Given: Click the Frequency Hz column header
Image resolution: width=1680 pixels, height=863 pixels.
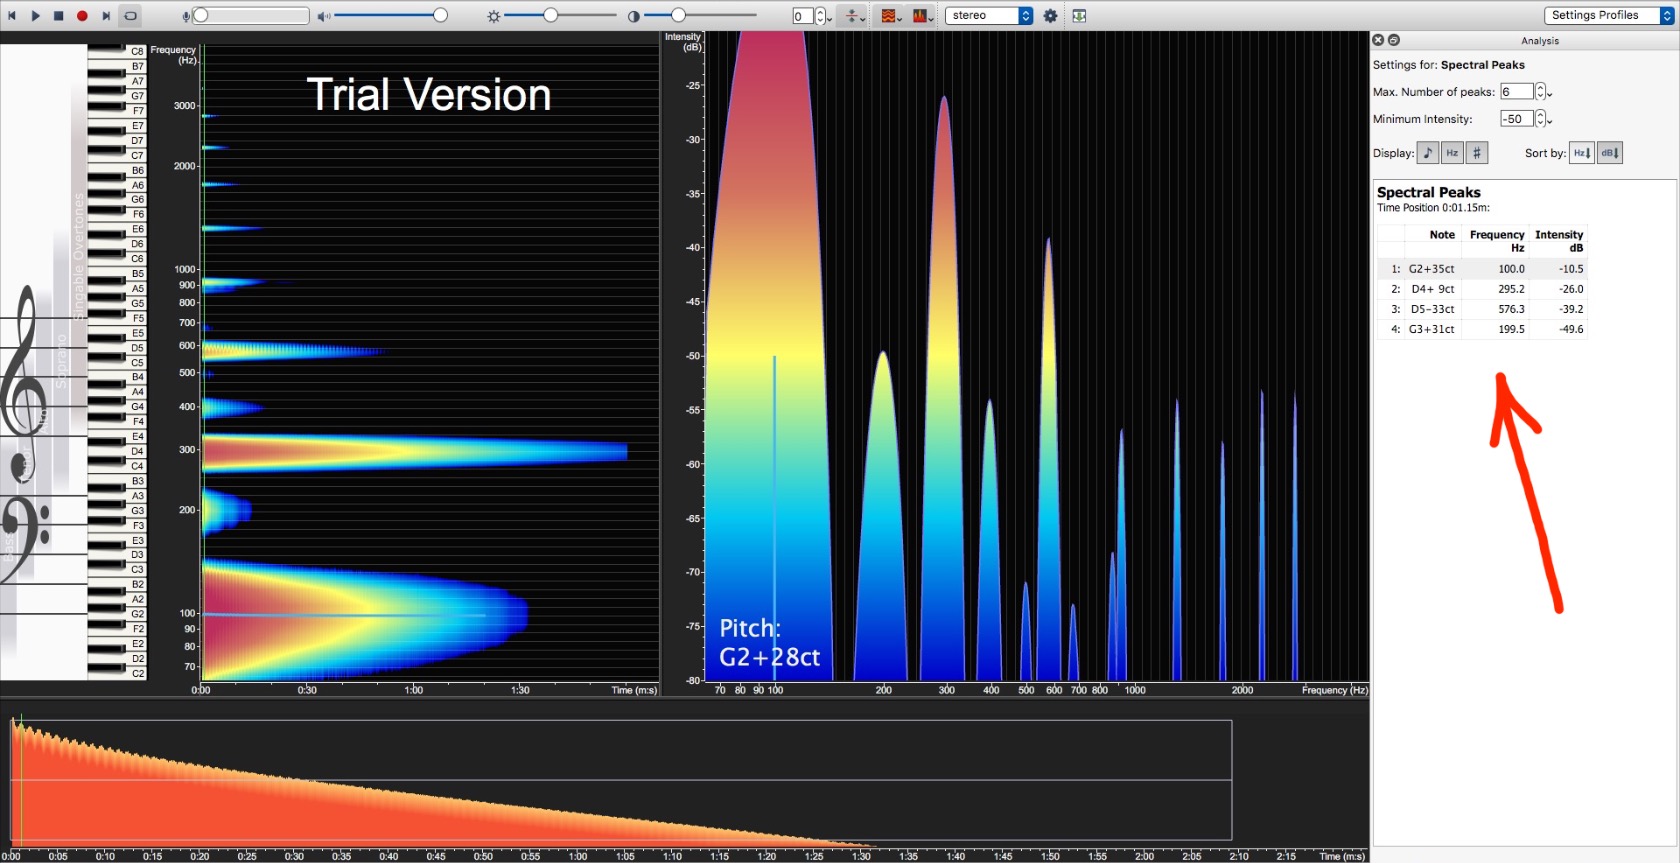Looking at the screenshot, I should [1497, 241].
